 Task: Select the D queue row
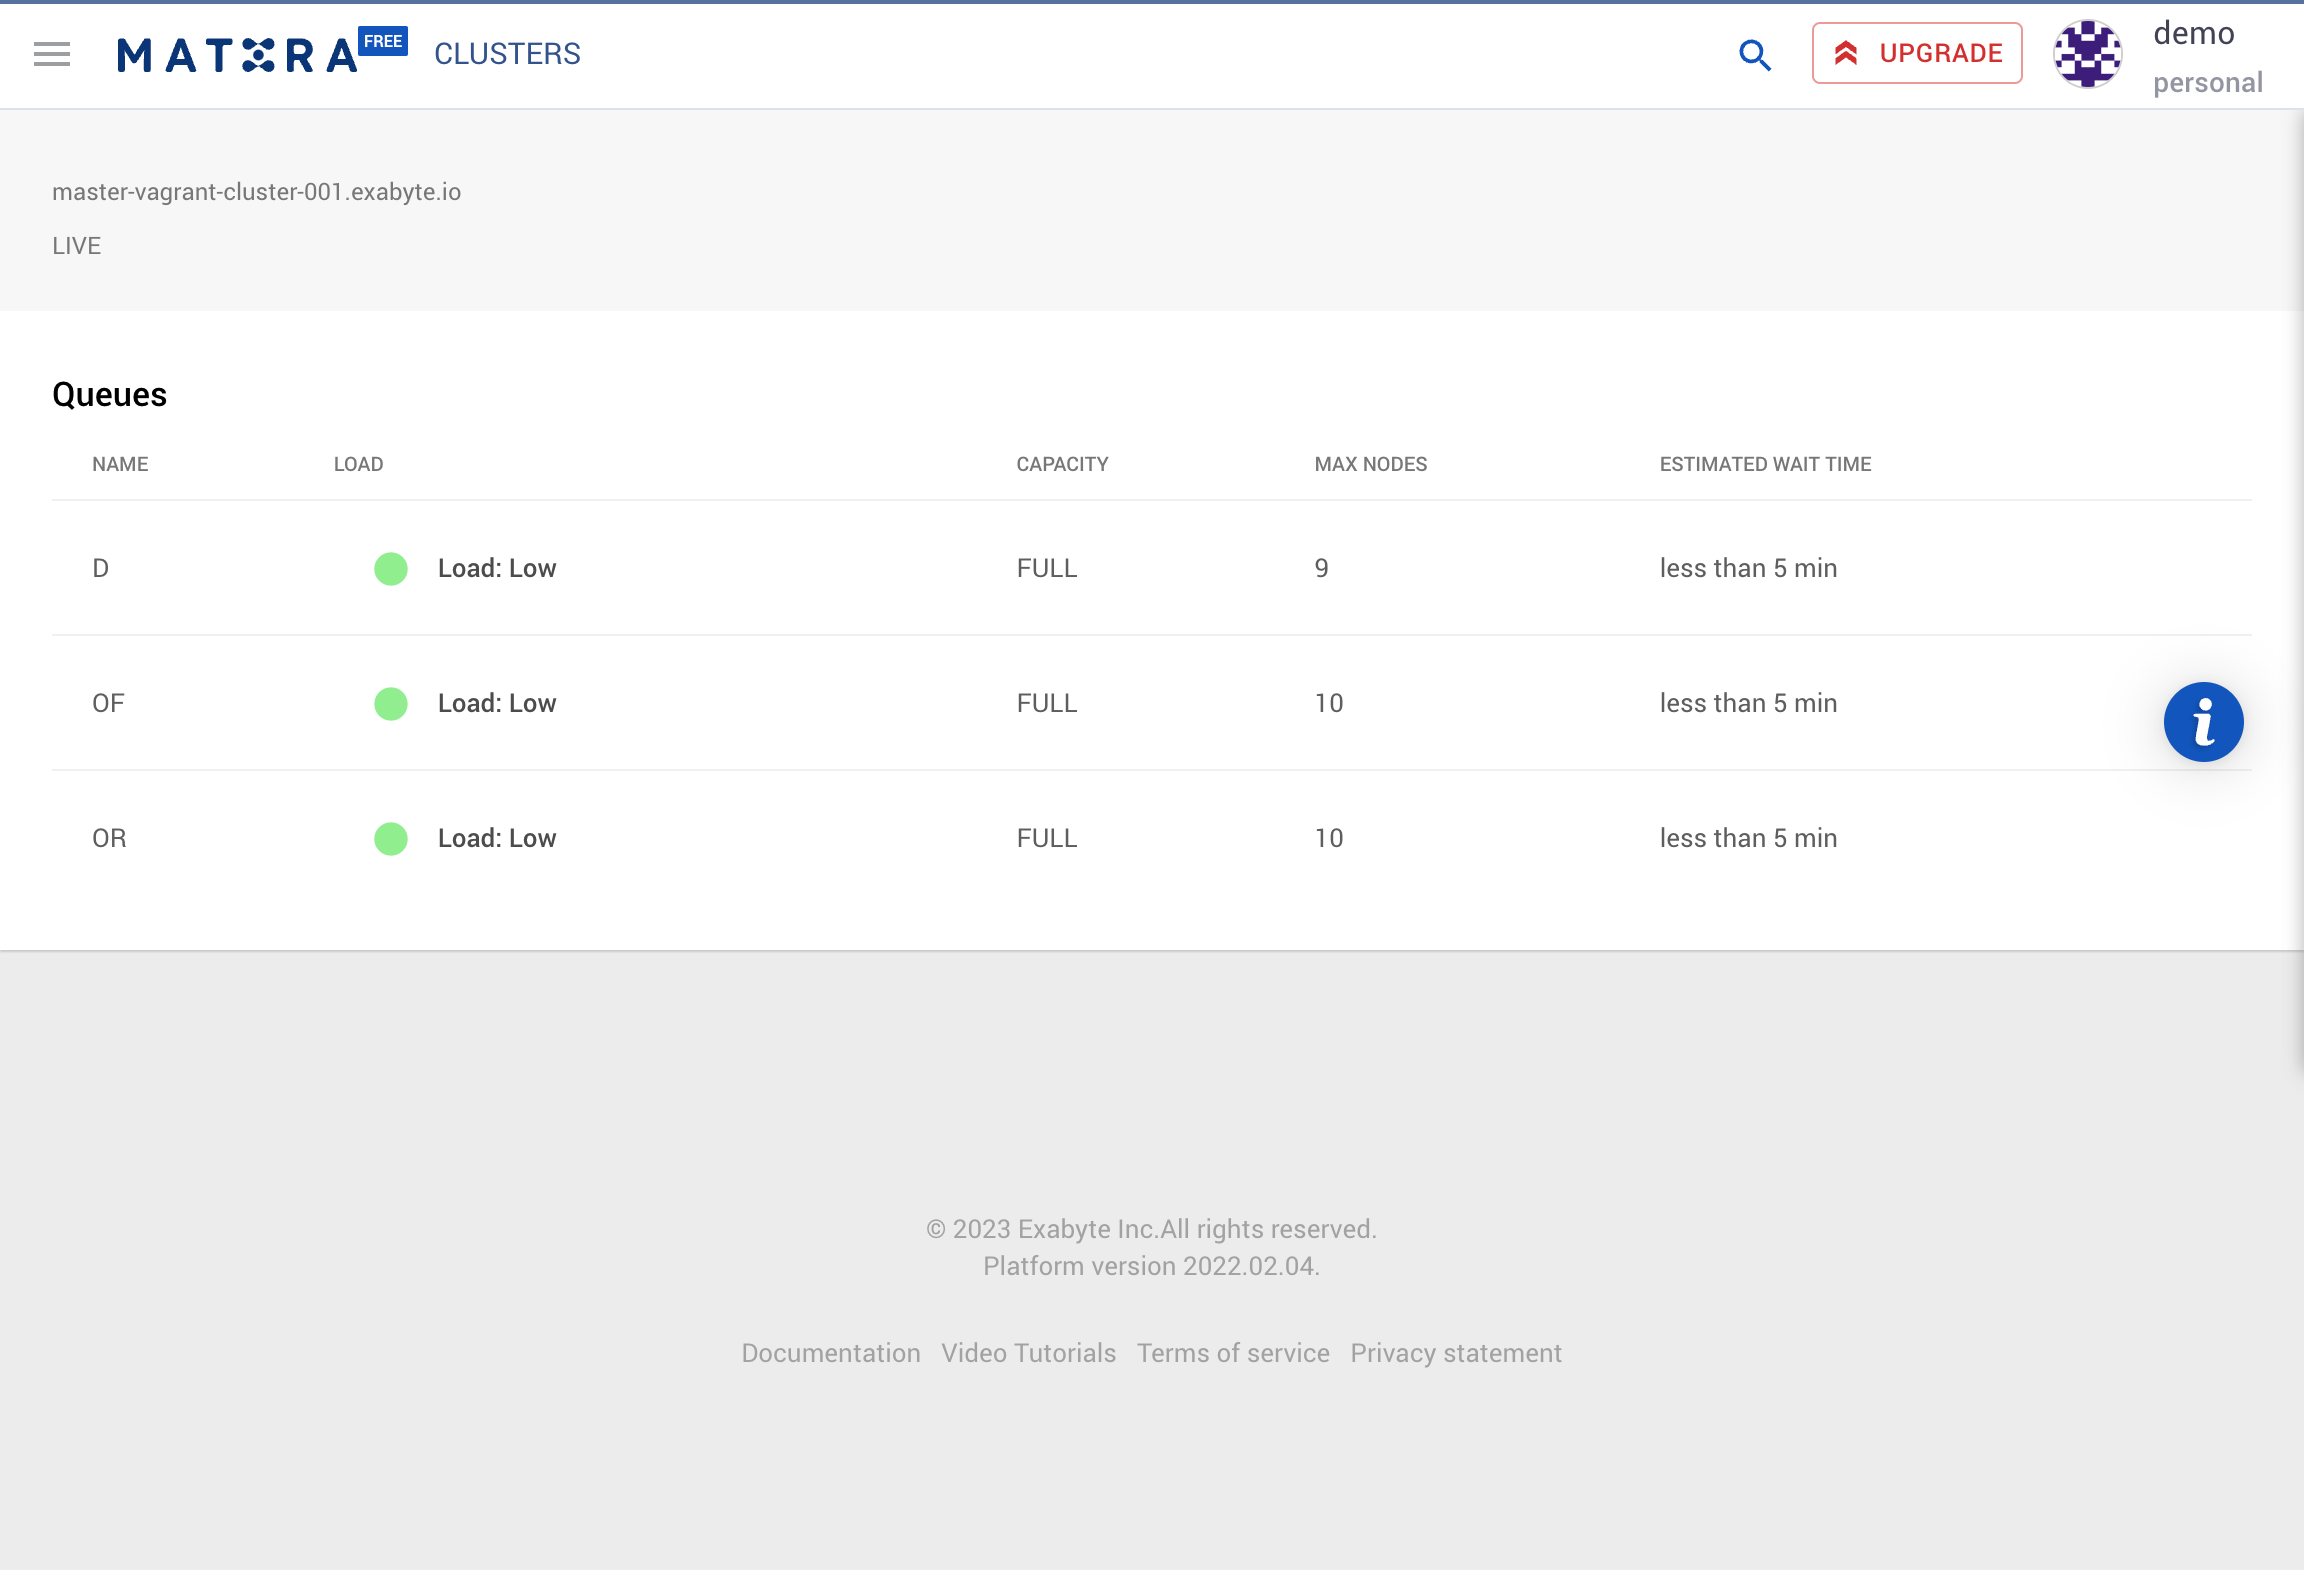tap(101, 568)
